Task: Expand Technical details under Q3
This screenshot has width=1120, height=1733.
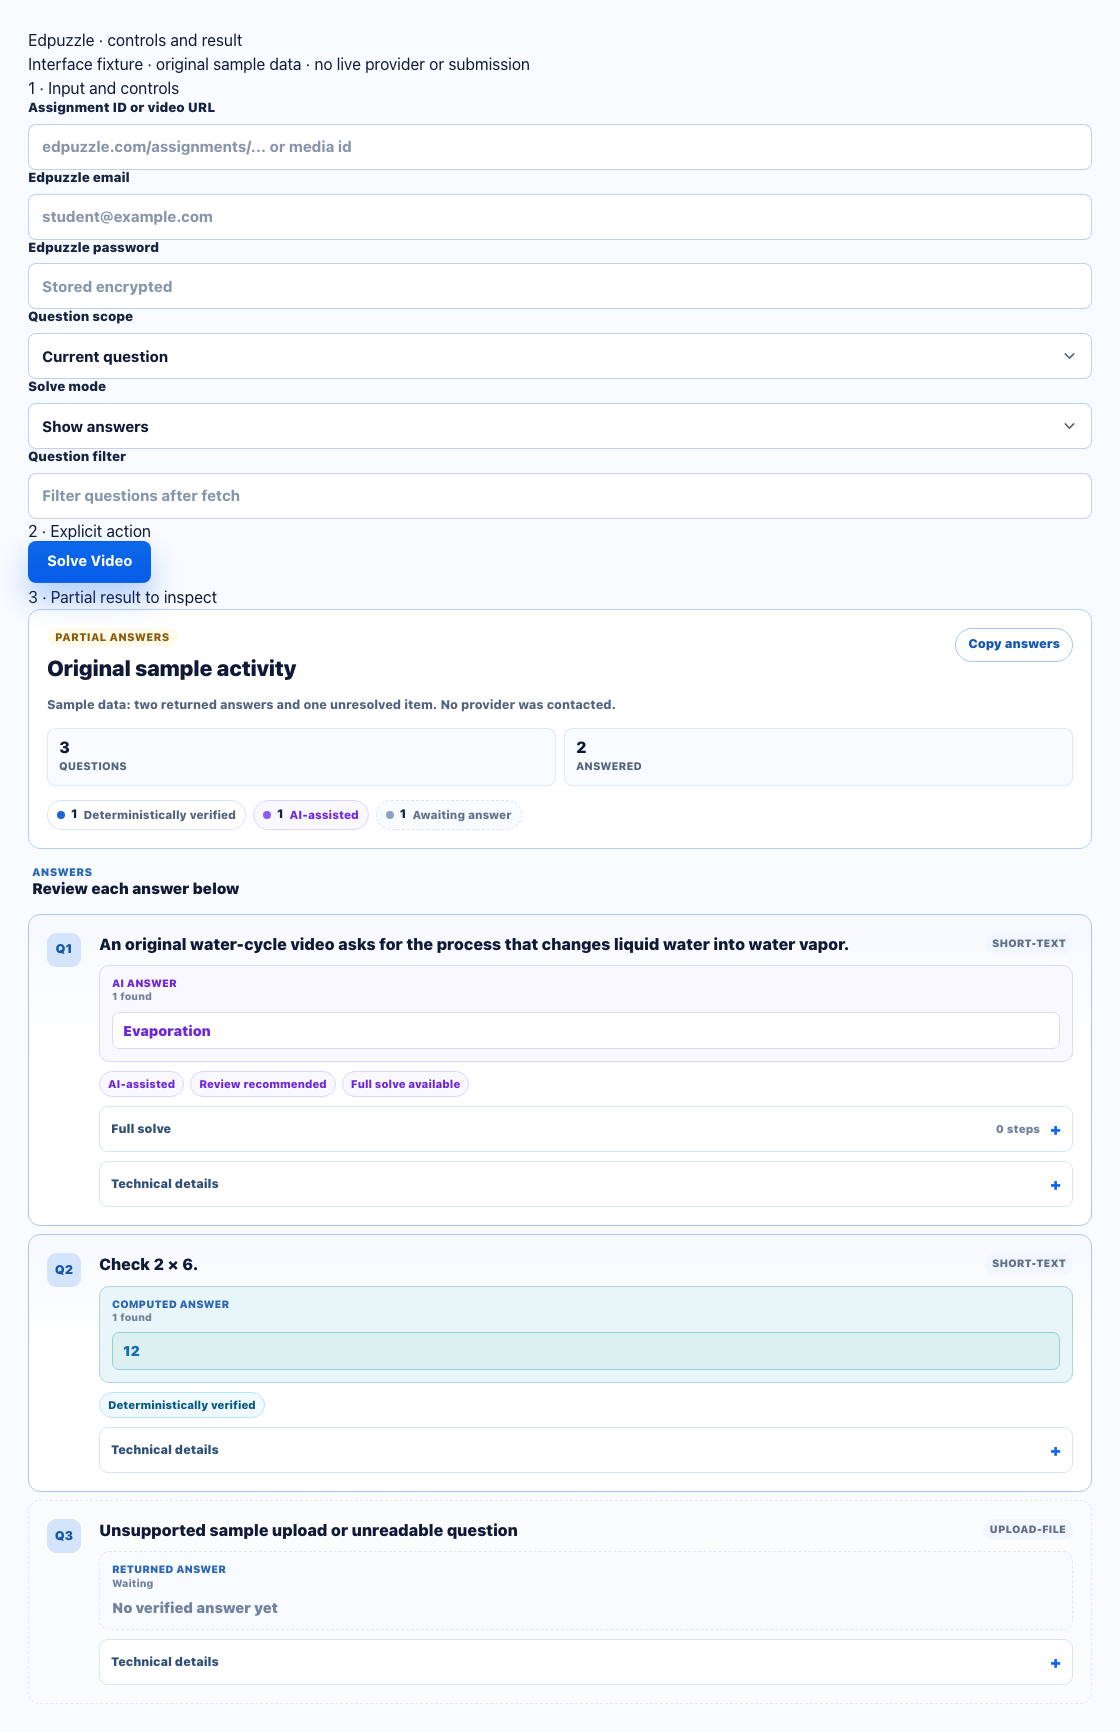Action: [x=585, y=1662]
